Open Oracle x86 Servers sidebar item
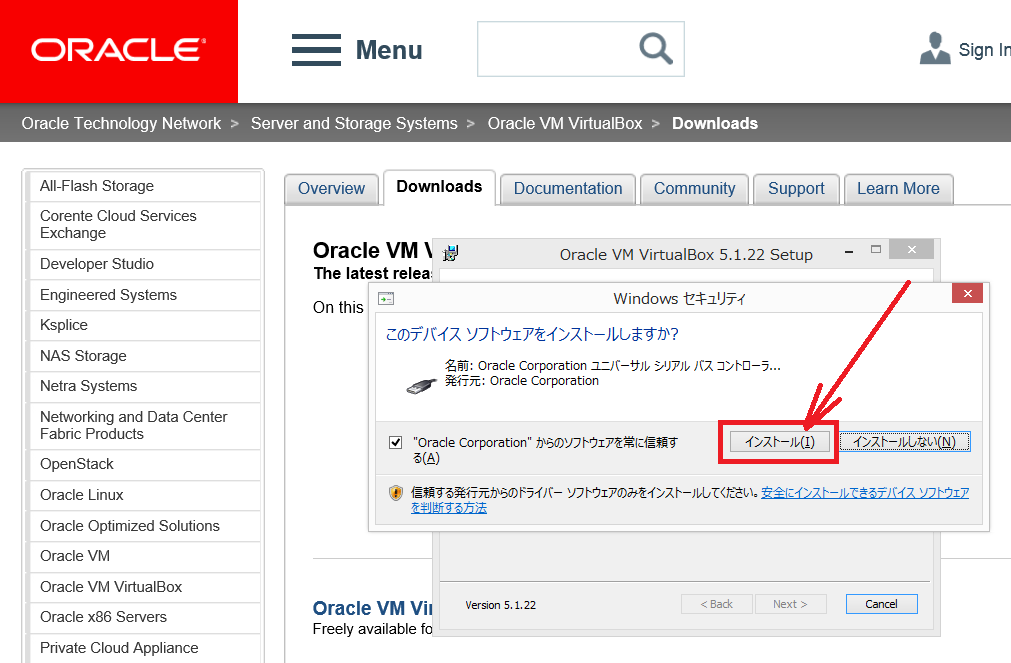1011x663 pixels. tap(145, 618)
